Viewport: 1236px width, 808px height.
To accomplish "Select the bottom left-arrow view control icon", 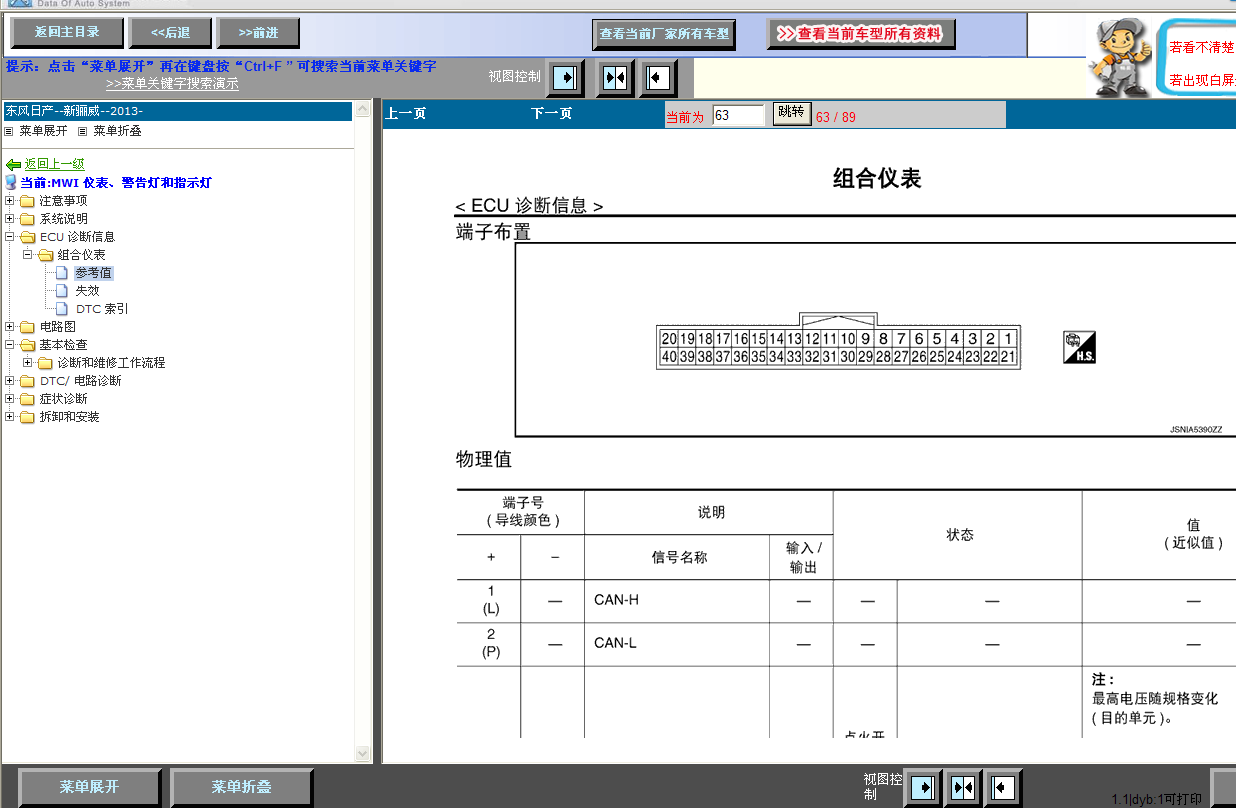I will pos(1003,788).
